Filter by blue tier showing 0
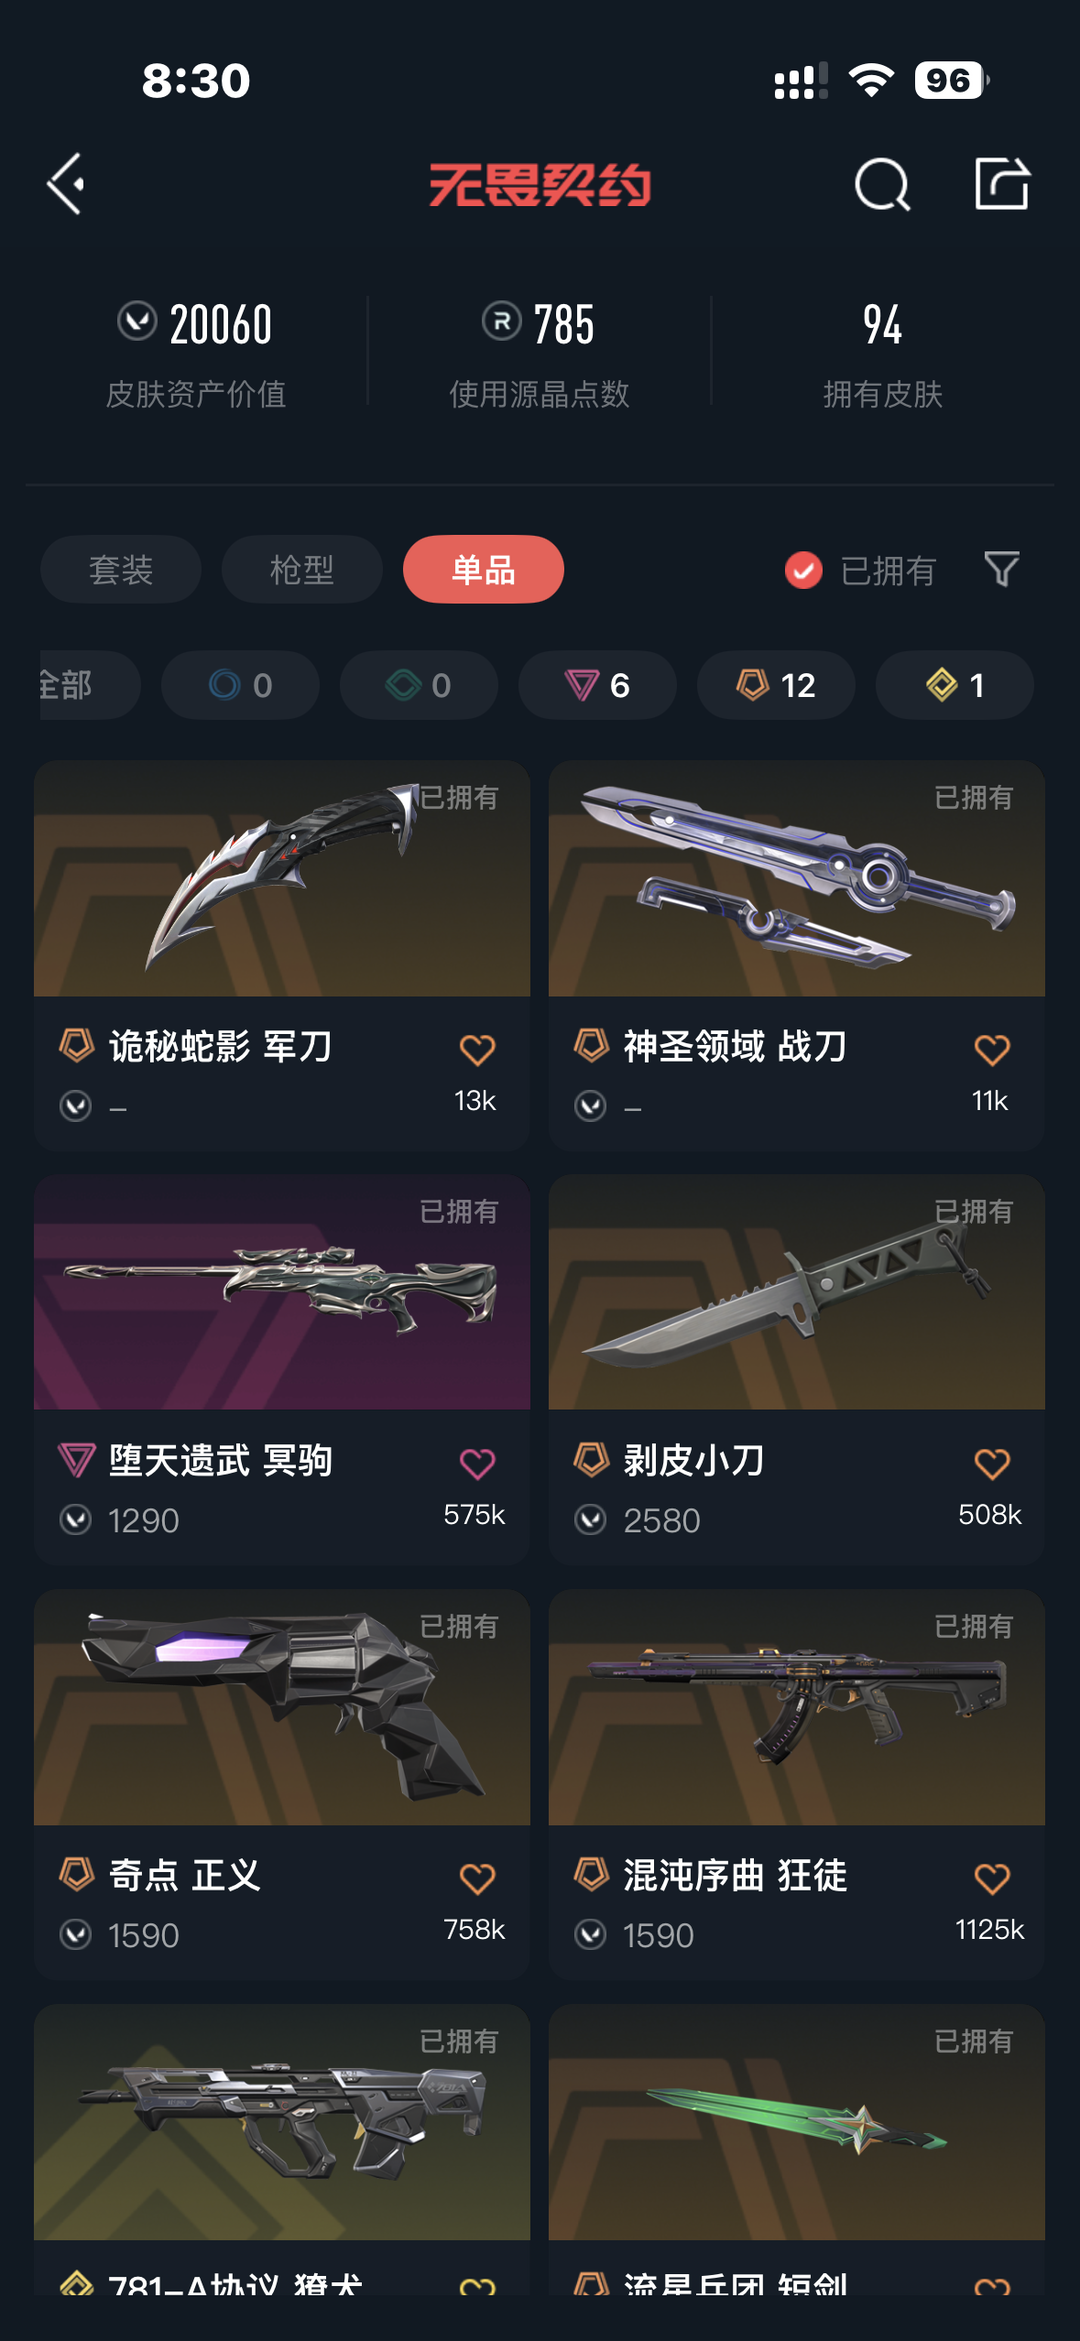This screenshot has height=2341, width=1080. click(240, 685)
